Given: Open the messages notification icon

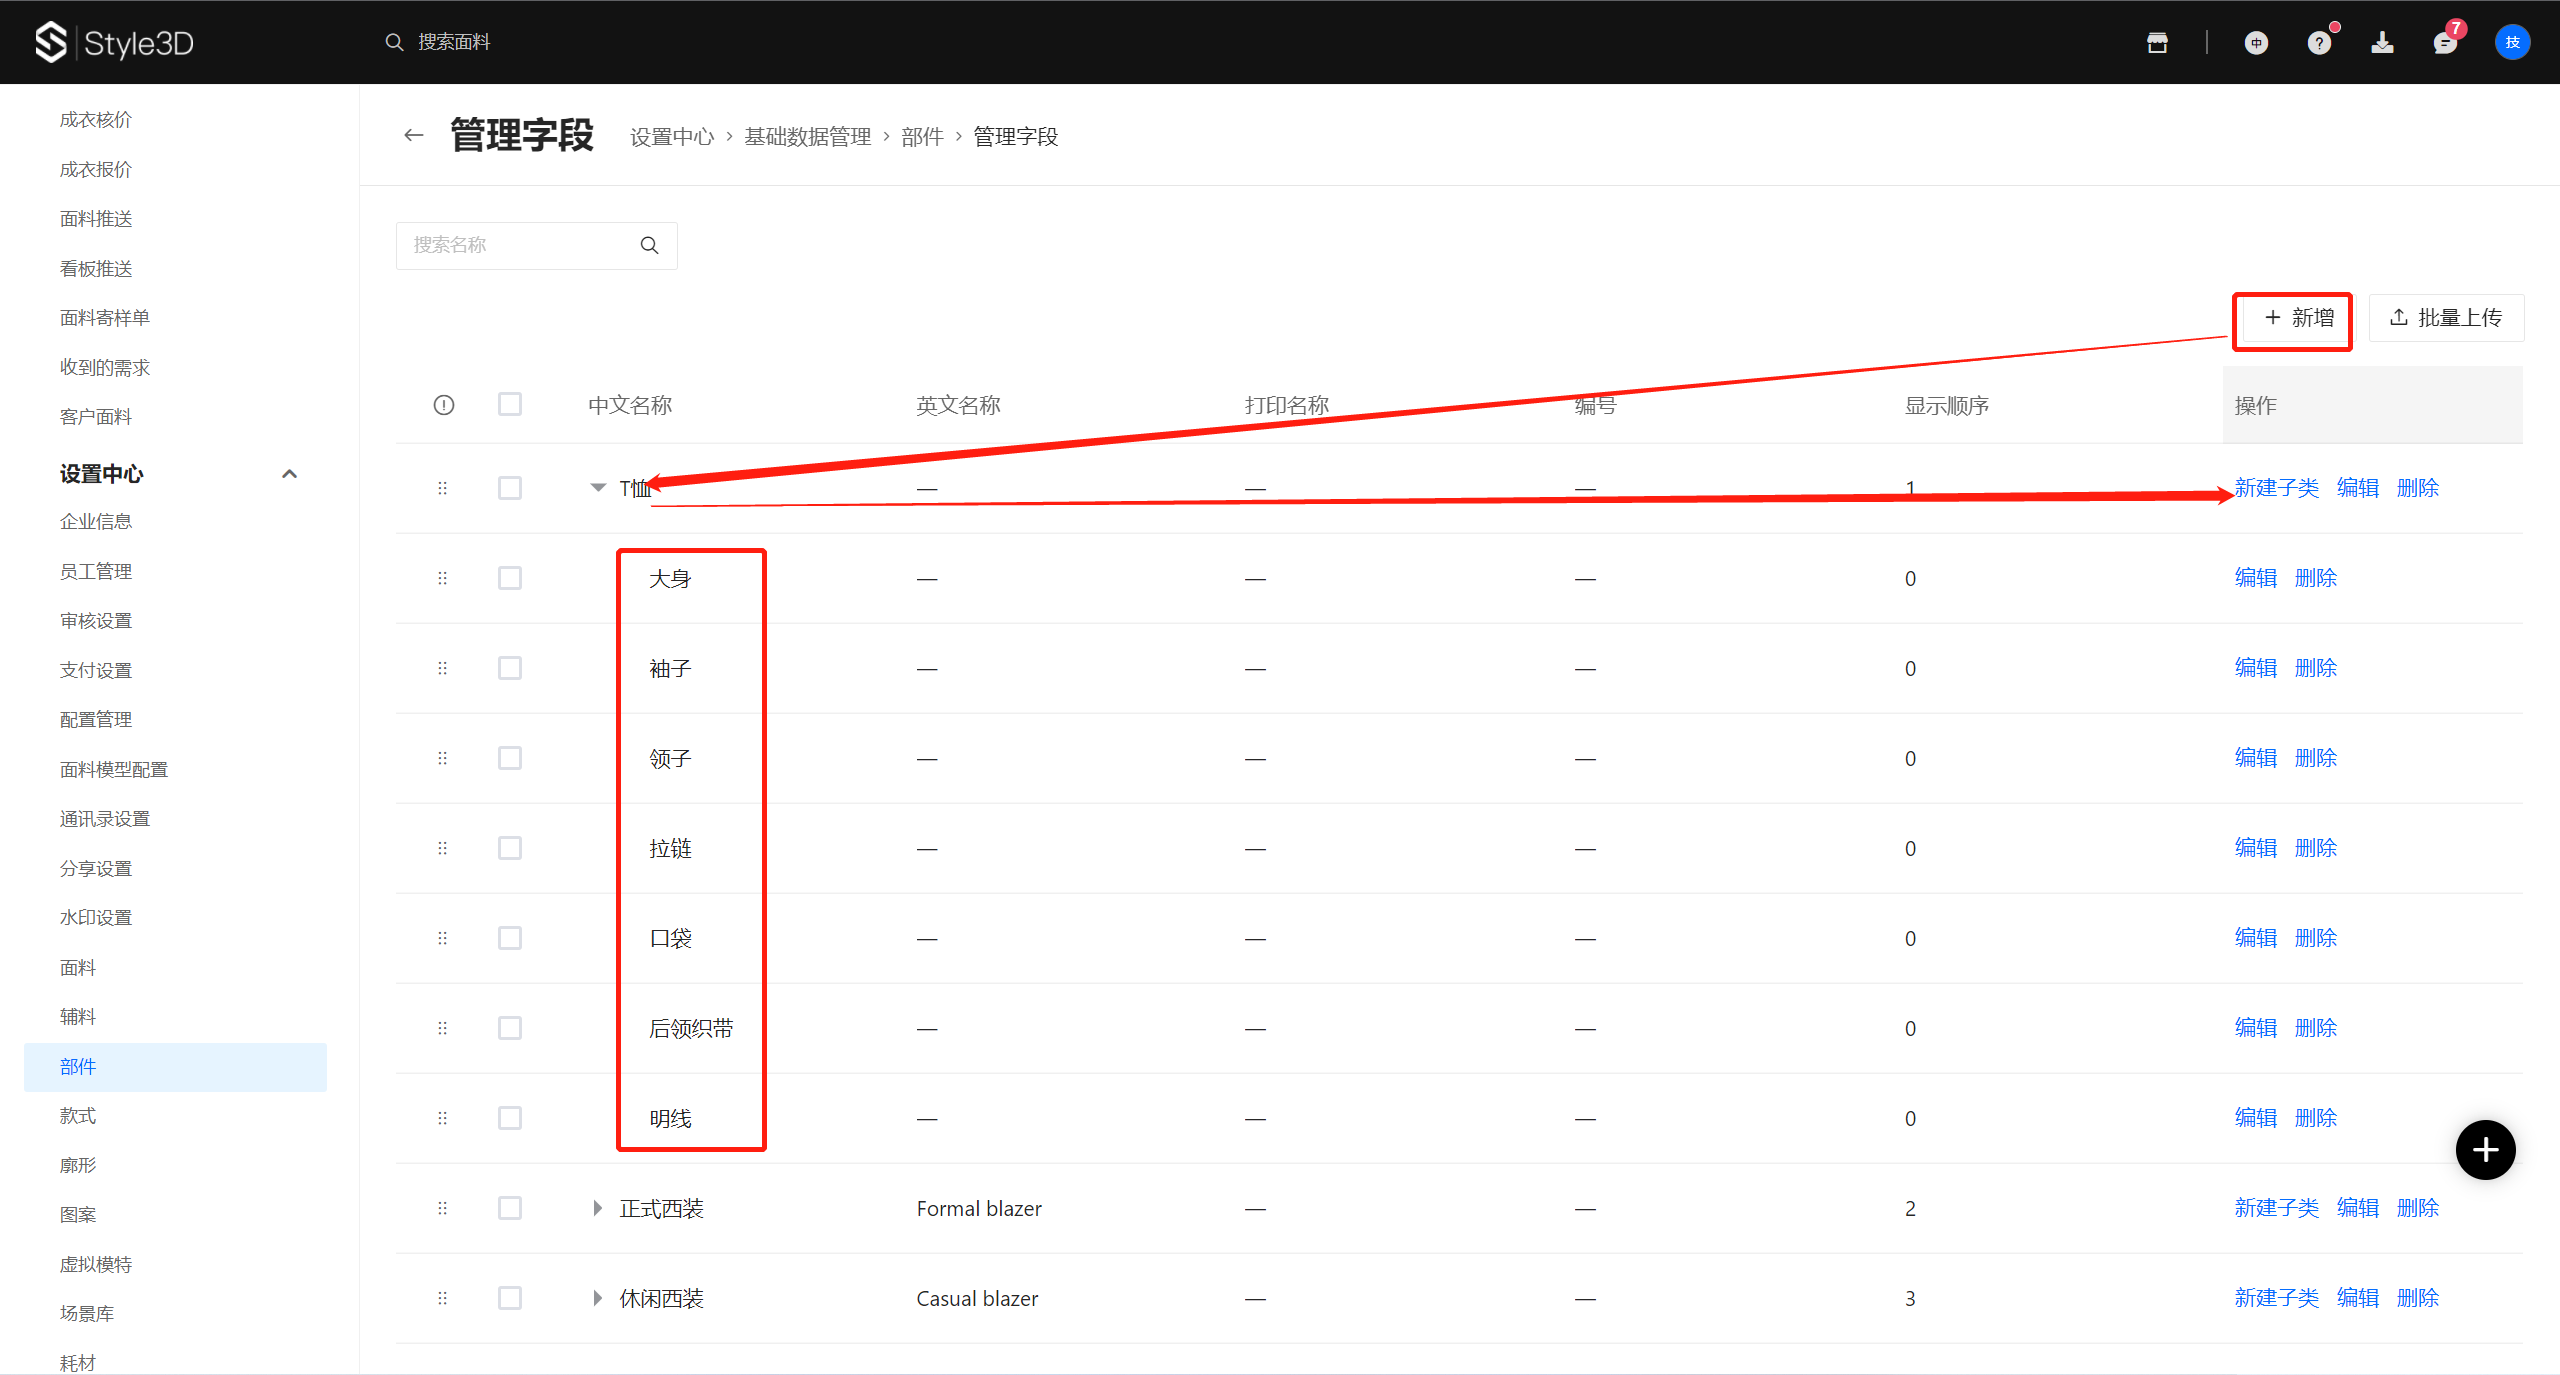Looking at the screenshot, I should pyautogui.click(x=2445, y=43).
